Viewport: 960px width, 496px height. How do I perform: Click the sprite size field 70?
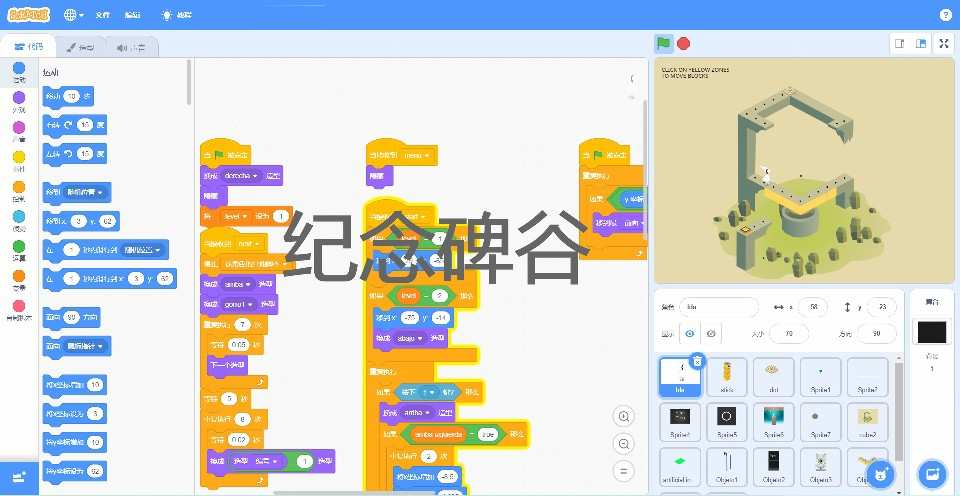pos(789,334)
